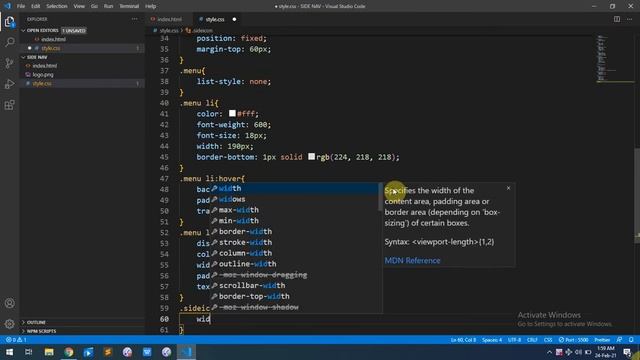Open the Explorer view in activity bar

coord(9,22)
